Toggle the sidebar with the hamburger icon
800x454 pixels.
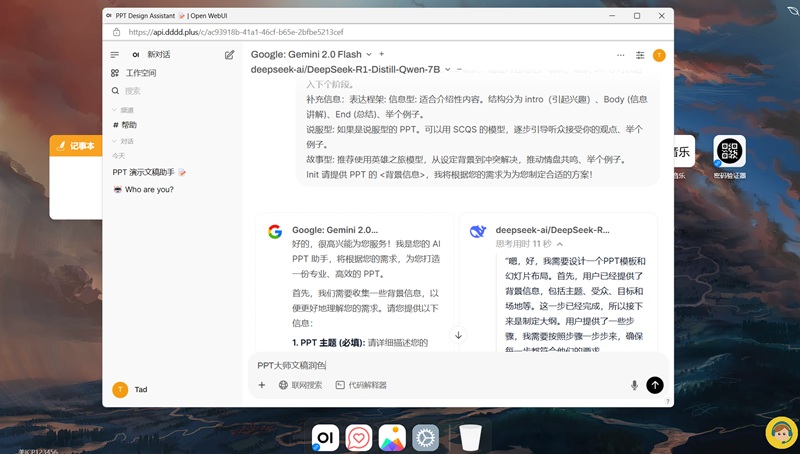pos(115,55)
